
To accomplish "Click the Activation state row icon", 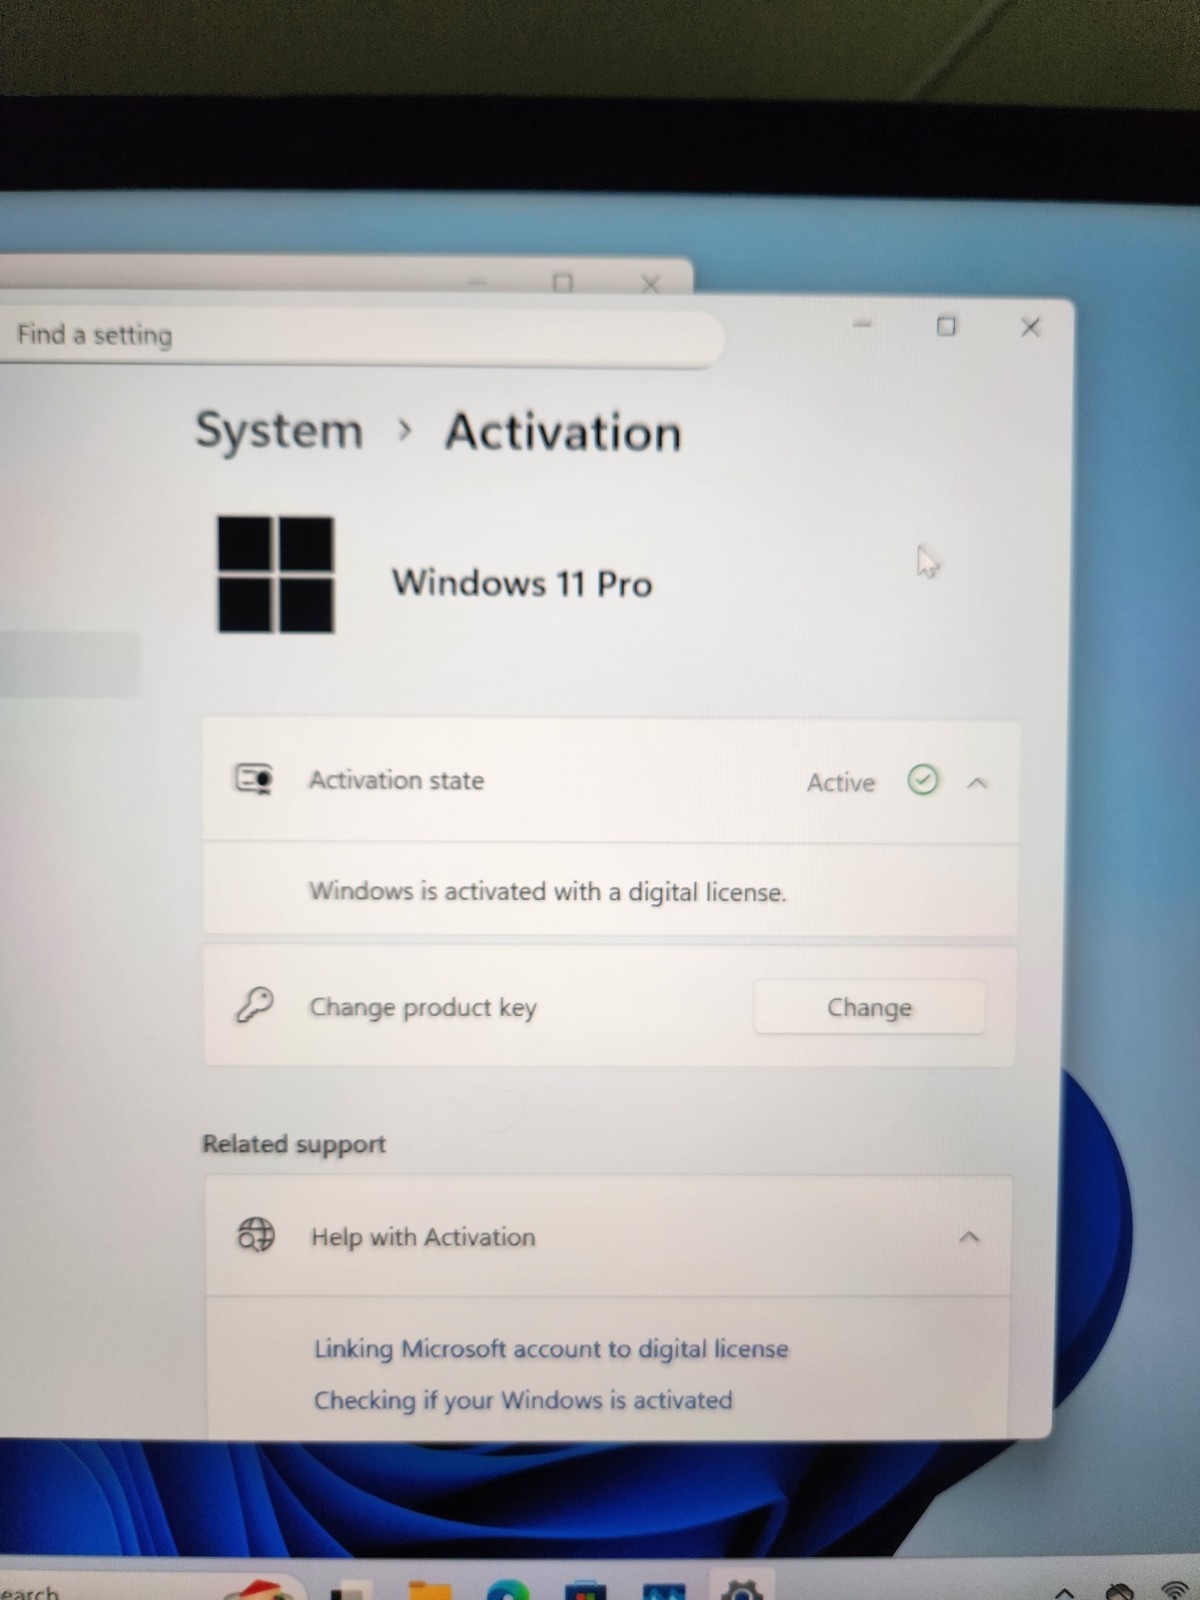I will (254, 779).
